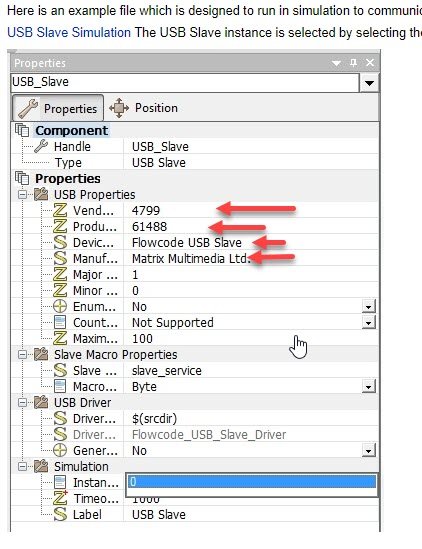Collapse the Slave Macro Properties group

point(22,354)
